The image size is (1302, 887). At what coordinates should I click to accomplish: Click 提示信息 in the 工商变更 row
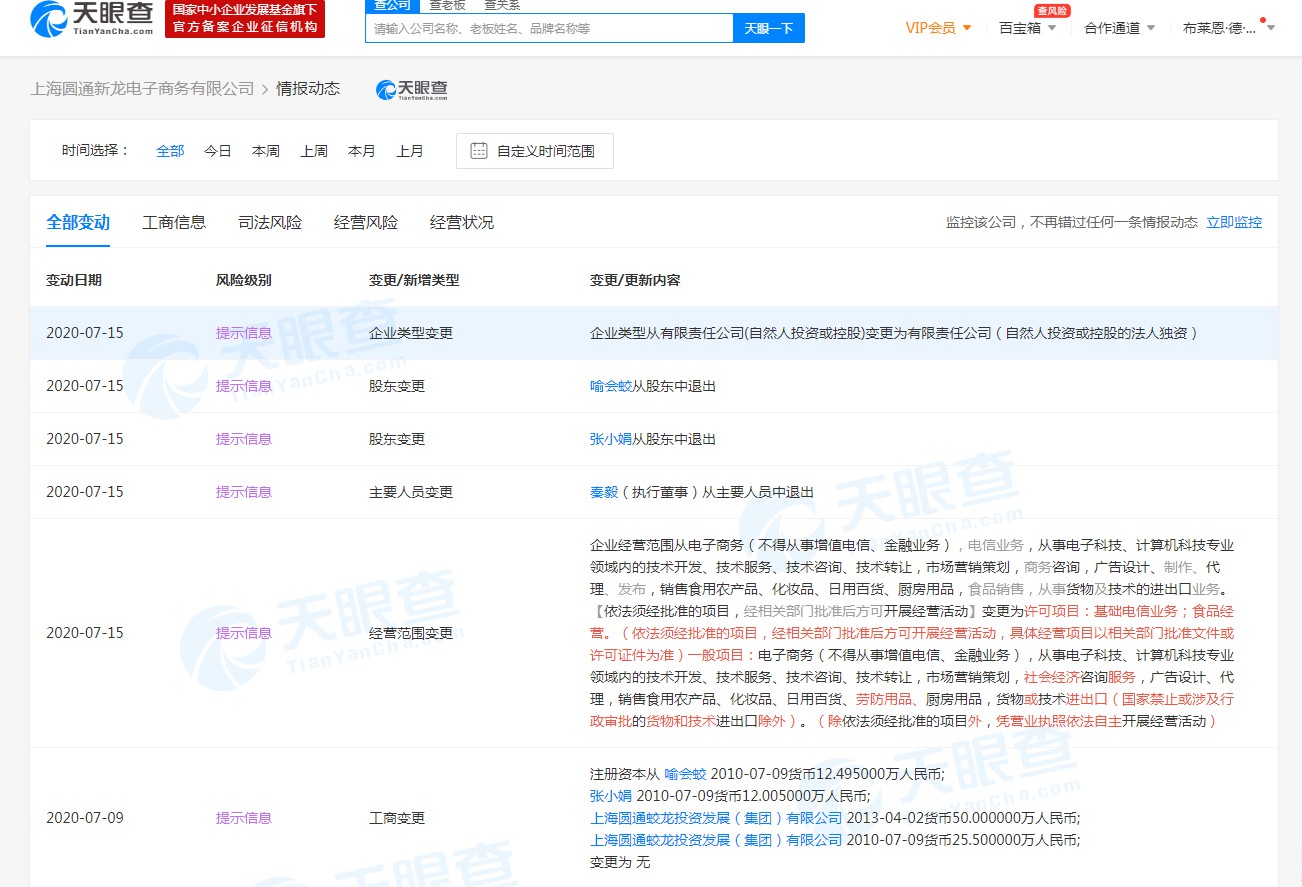point(244,818)
